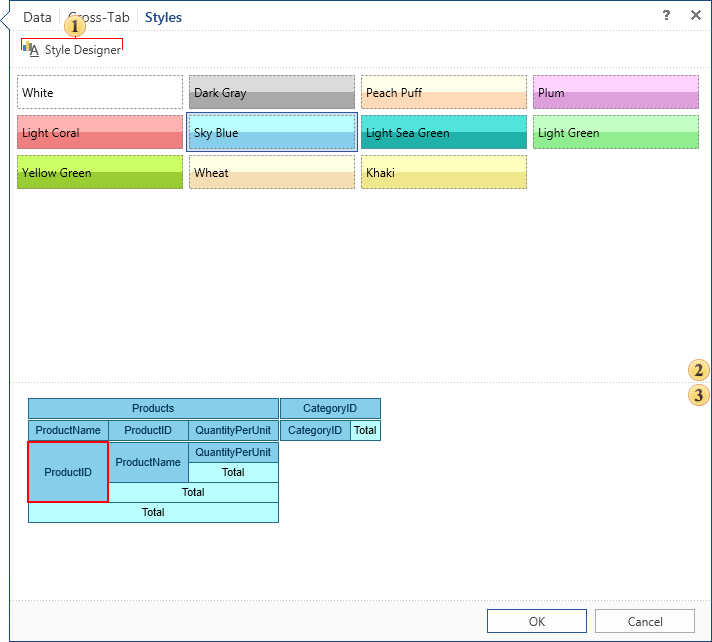Apply the Light Coral style
712x642 pixels.
tap(100, 132)
